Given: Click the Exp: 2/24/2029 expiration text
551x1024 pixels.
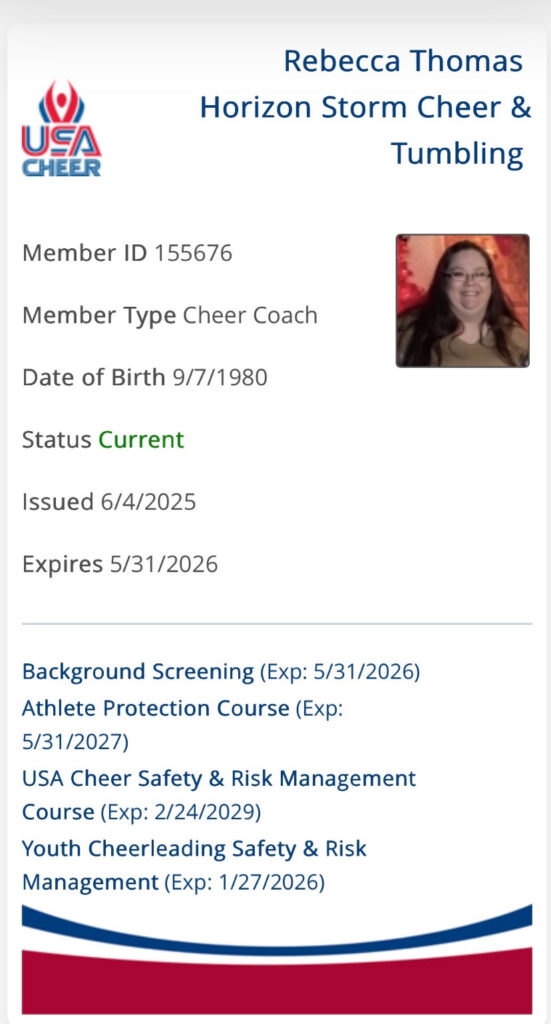Looking at the screenshot, I should pos(180,813).
